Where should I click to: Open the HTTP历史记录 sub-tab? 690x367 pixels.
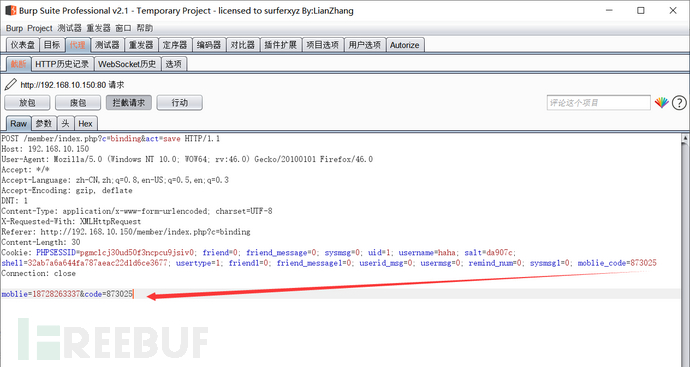point(62,64)
